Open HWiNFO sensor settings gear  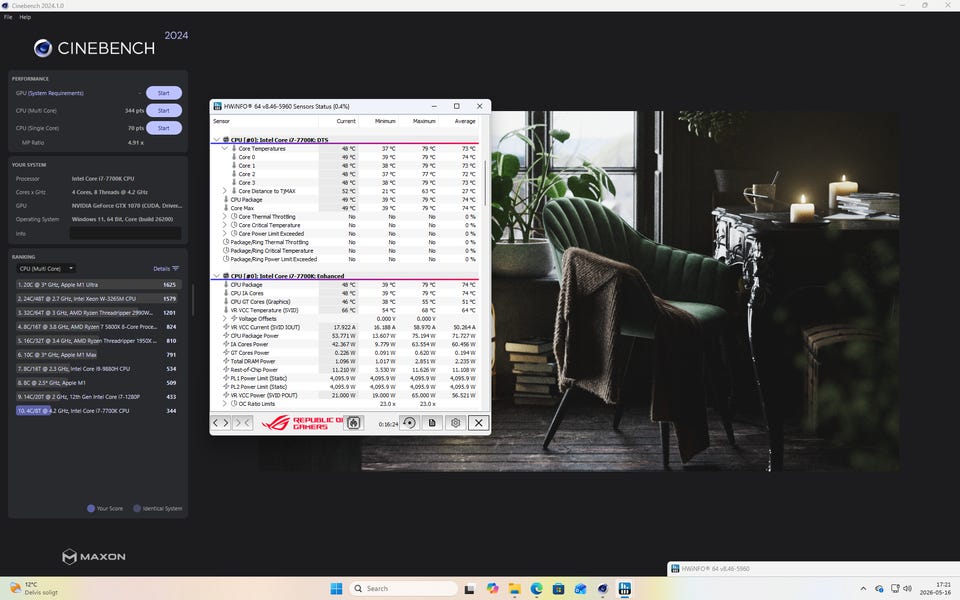point(456,423)
